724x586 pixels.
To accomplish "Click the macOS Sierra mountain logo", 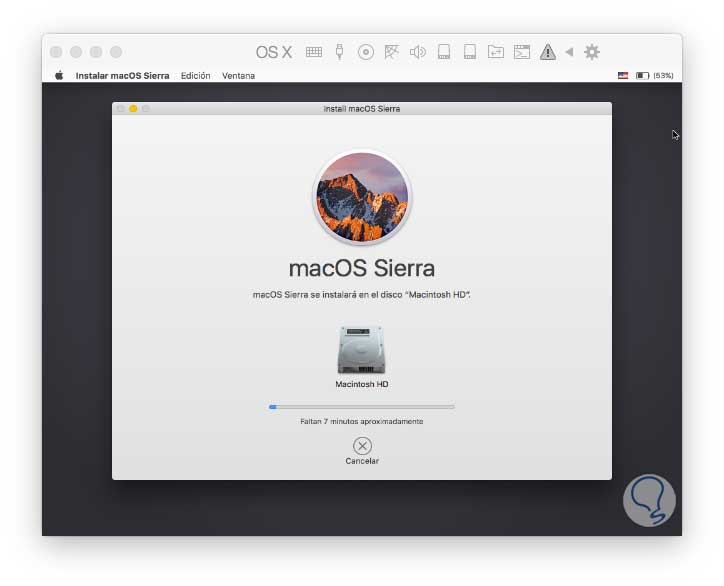I will pos(362,197).
